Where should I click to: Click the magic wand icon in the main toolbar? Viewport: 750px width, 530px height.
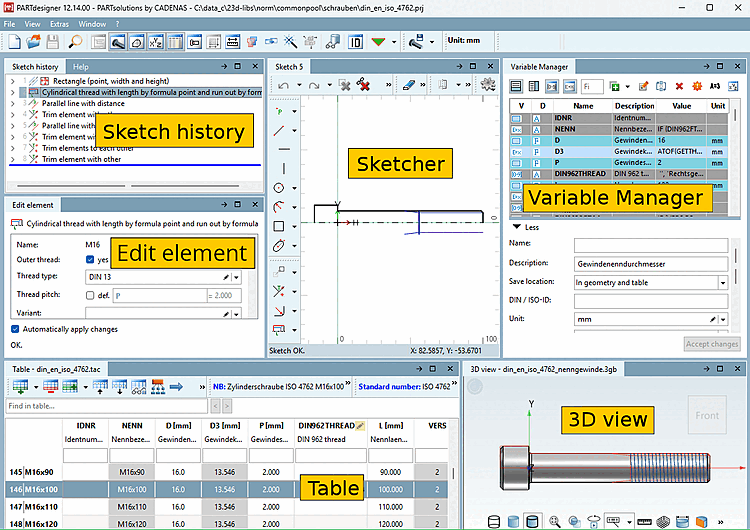pos(290,42)
